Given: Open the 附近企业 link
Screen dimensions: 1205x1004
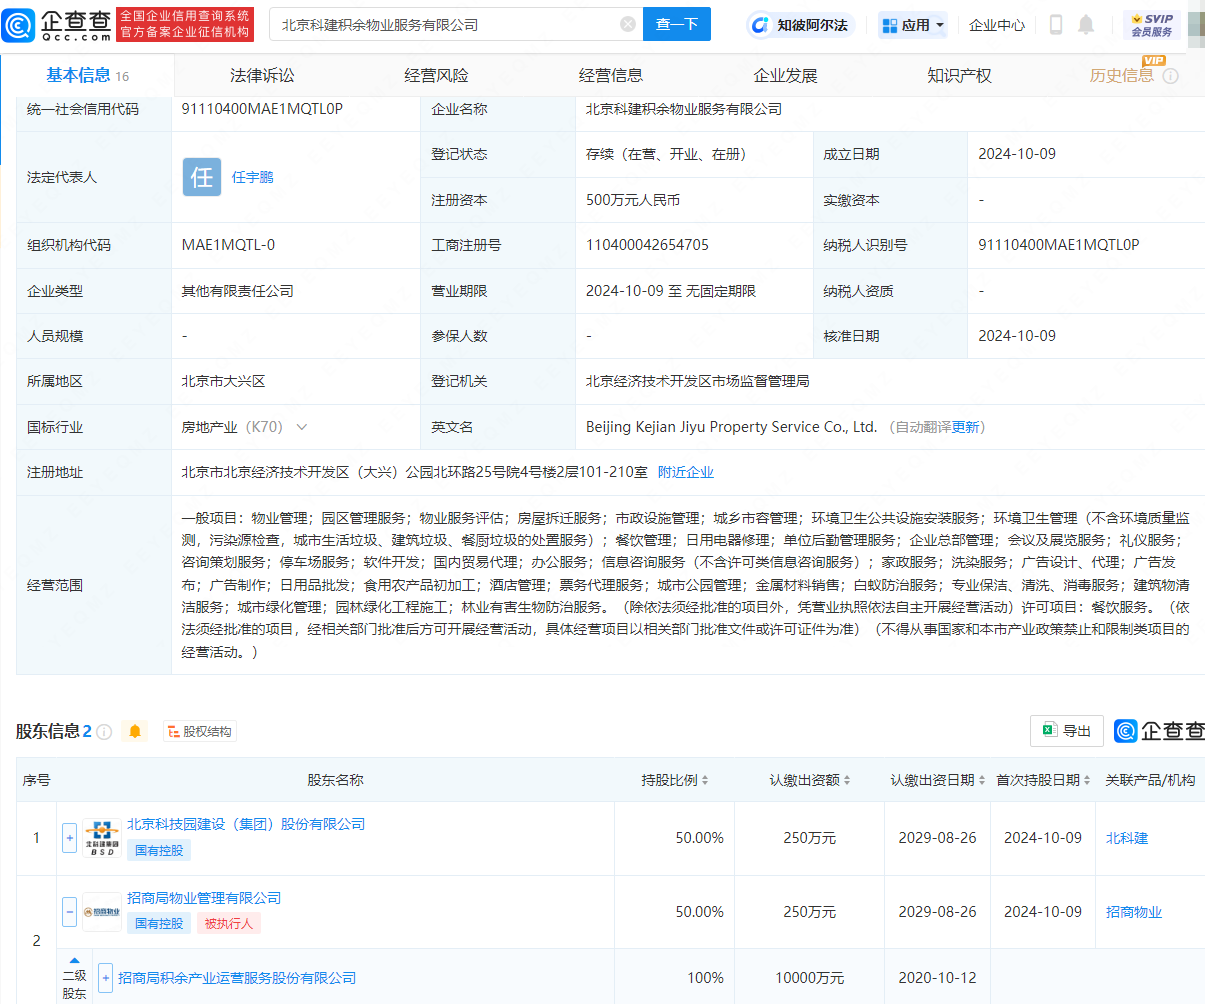Looking at the screenshot, I should (685, 471).
